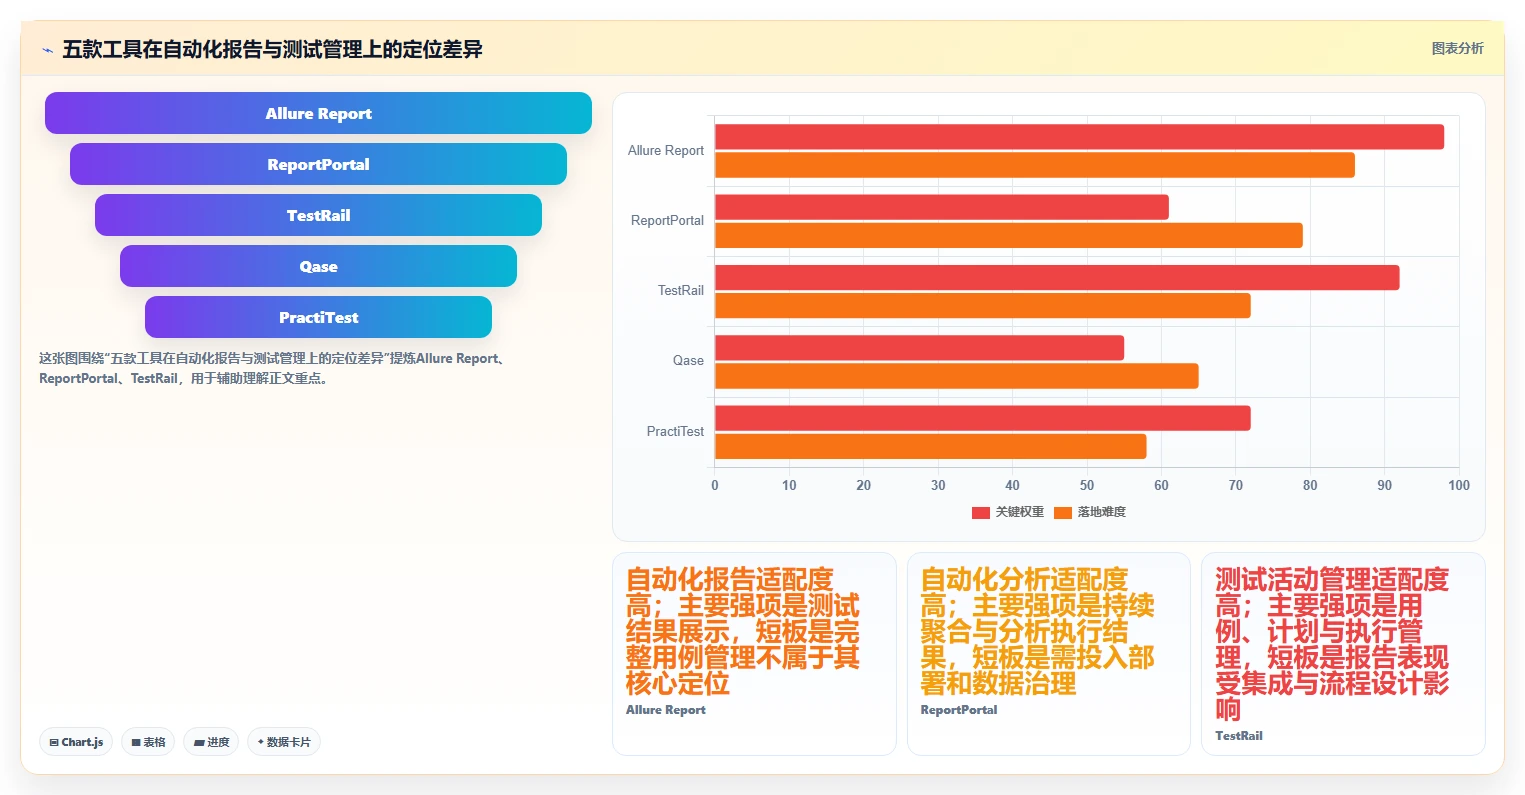Click the icon before the header title

[47, 50]
